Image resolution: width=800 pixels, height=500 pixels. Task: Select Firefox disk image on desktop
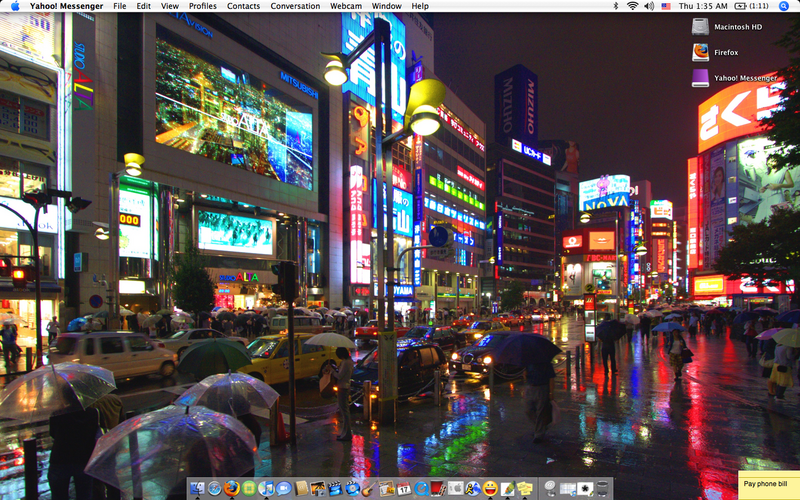[x=701, y=52]
